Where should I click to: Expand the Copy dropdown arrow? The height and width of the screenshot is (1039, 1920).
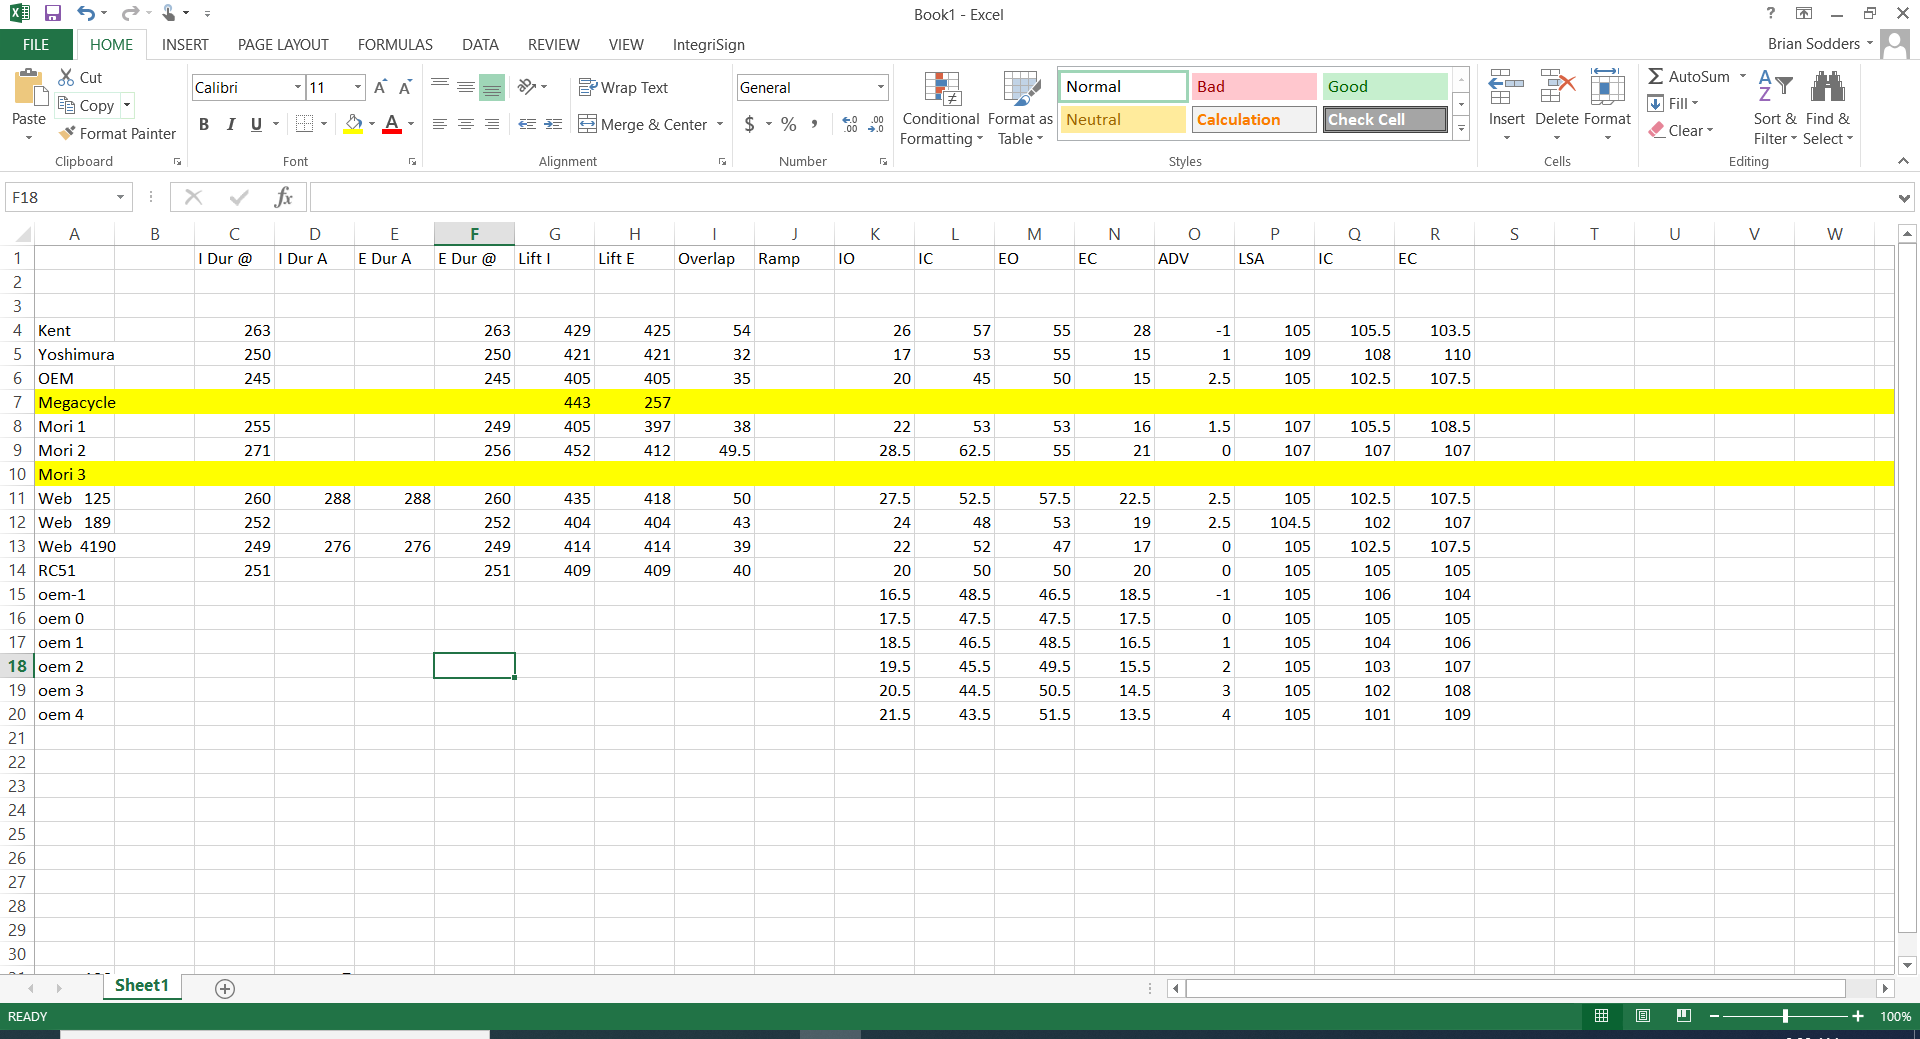point(127,105)
